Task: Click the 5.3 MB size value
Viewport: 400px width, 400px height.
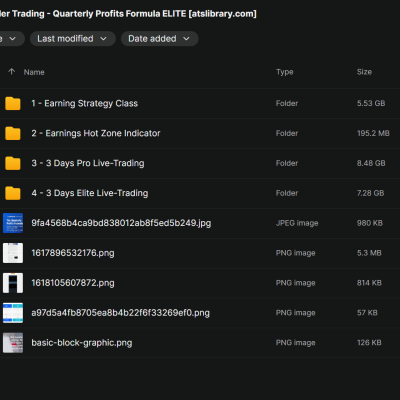Action: click(369, 253)
